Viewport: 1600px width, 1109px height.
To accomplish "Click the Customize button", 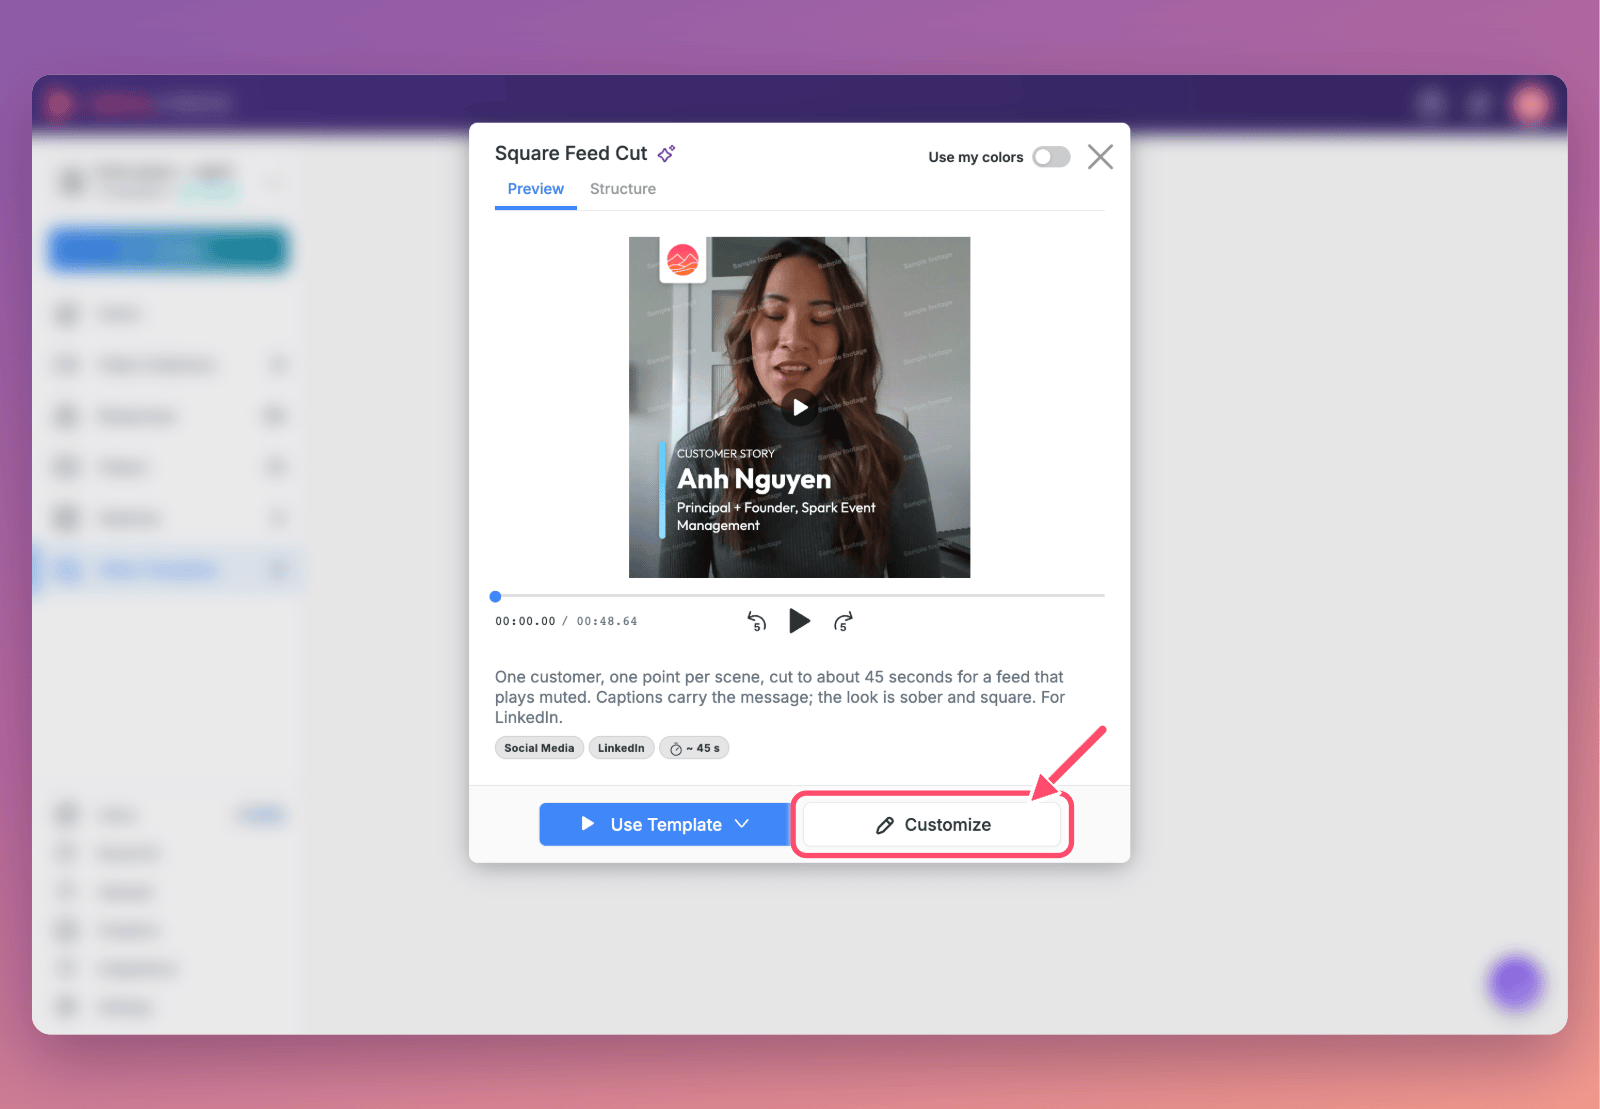I will (x=932, y=825).
